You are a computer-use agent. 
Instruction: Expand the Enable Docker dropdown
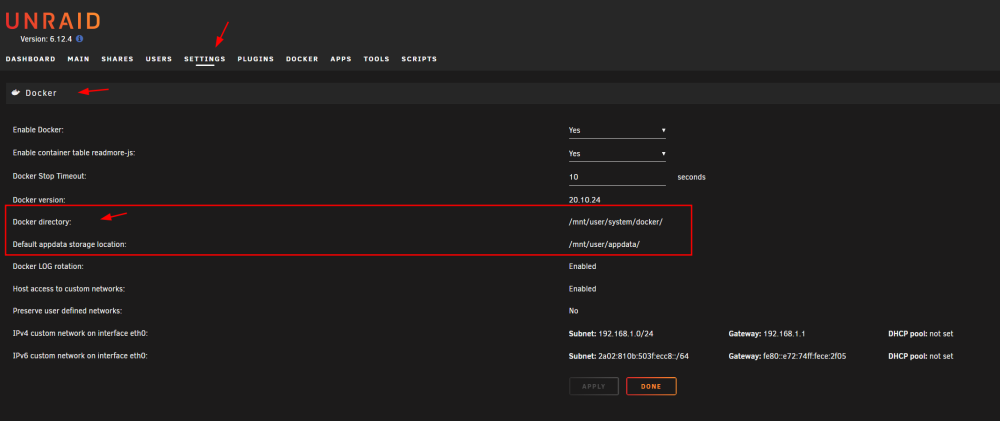(617, 130)
